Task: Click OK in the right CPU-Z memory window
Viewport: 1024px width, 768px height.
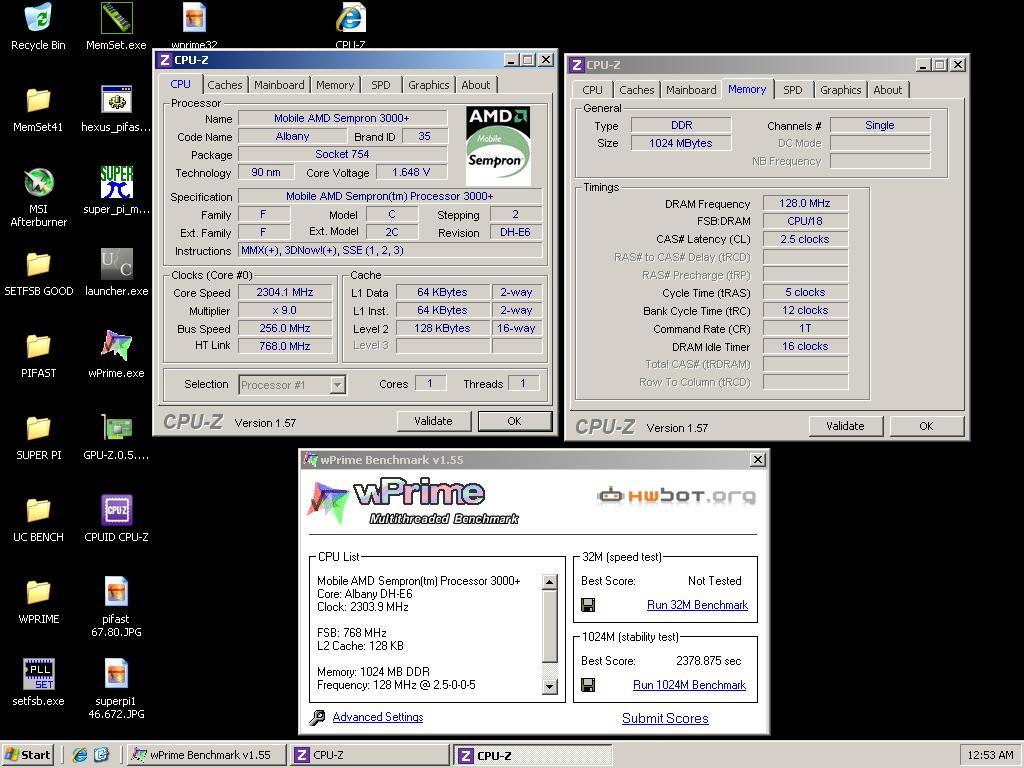Action: pos(927,426)
